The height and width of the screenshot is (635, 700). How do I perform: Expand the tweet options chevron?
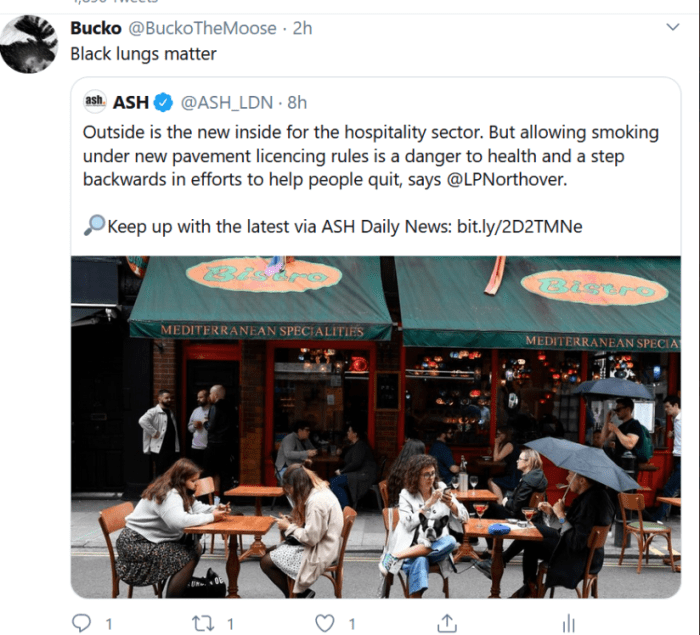click(x=672, y=27)
